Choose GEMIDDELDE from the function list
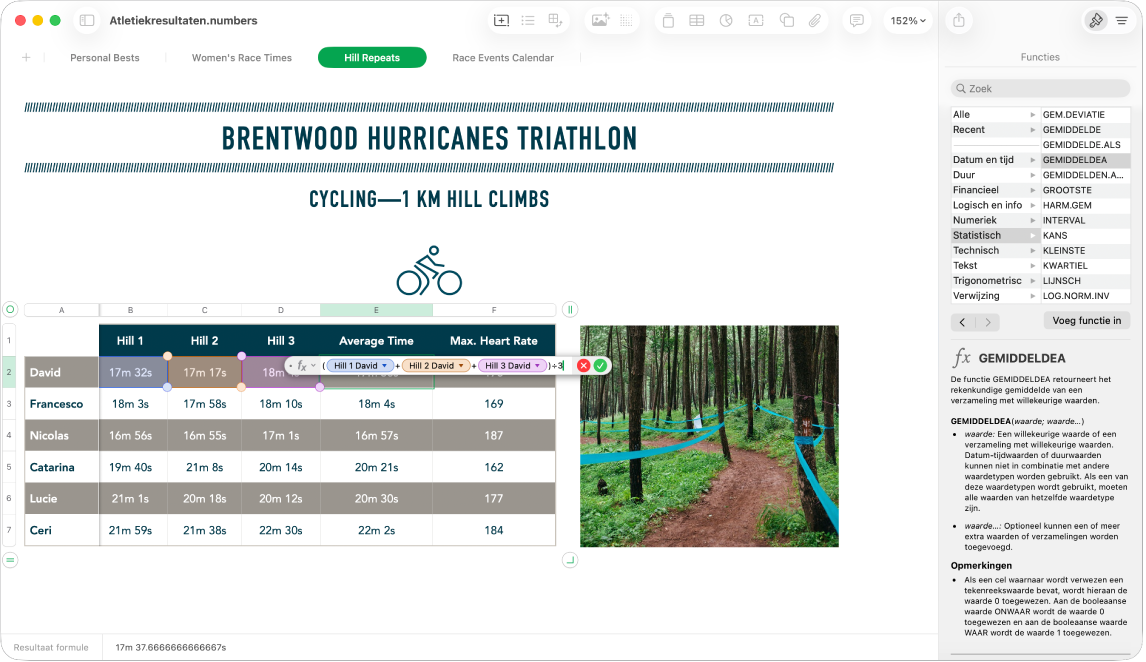 point(1071,129)
